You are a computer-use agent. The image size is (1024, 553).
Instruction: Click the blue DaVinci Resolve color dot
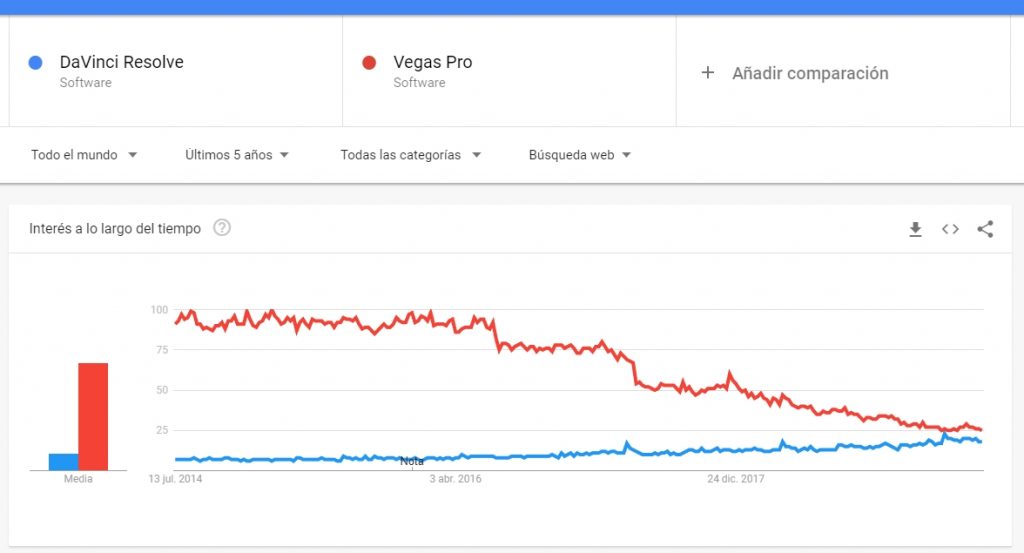click(36, 63)
